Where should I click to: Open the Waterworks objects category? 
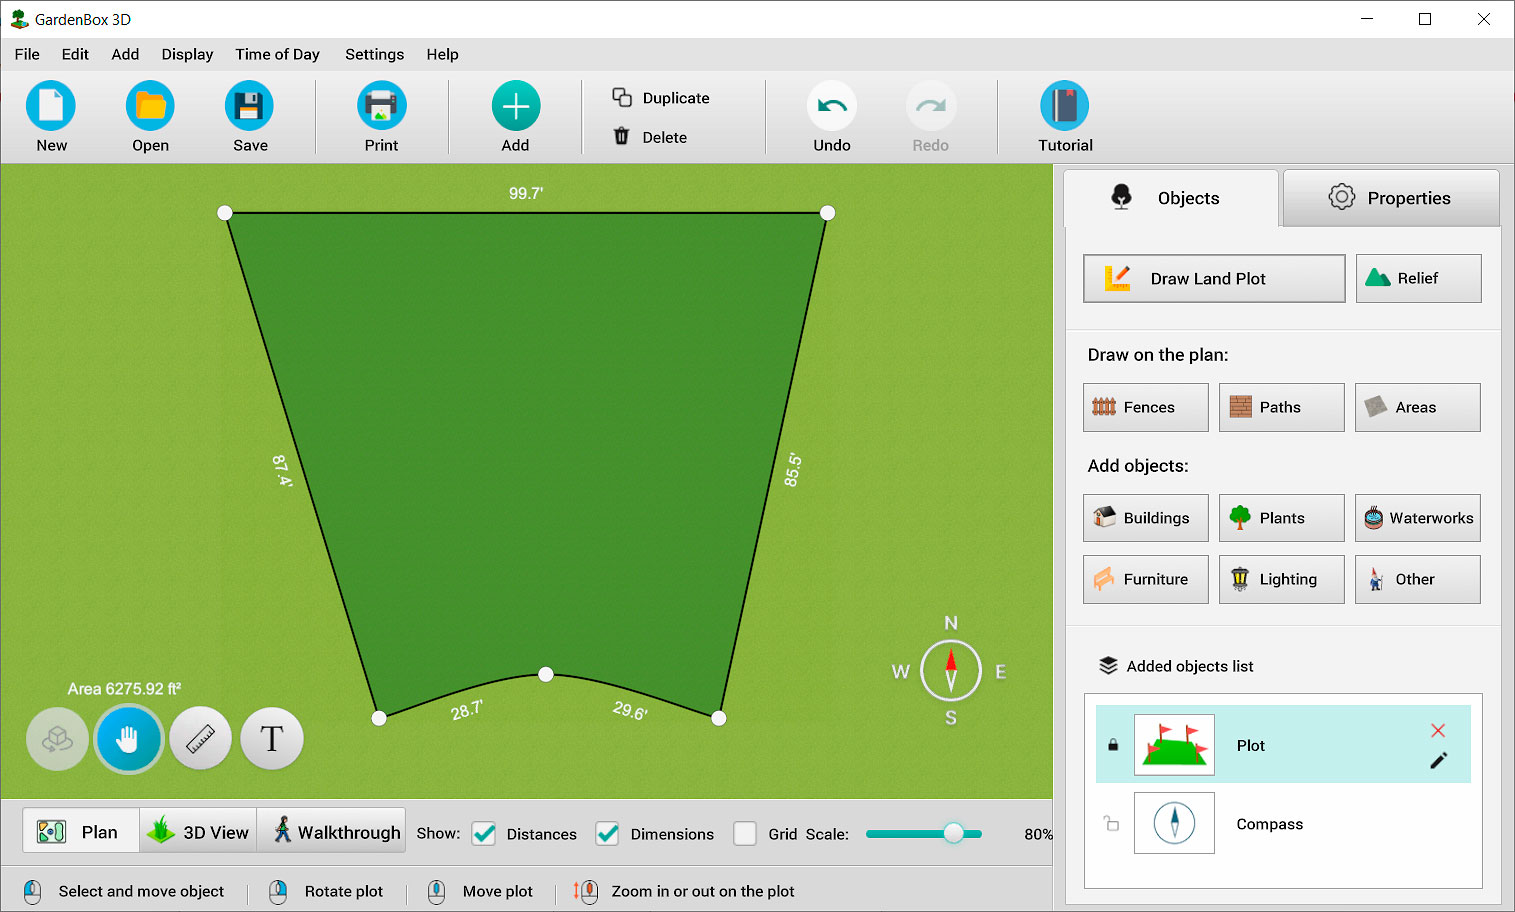[x=1417, y=518]
